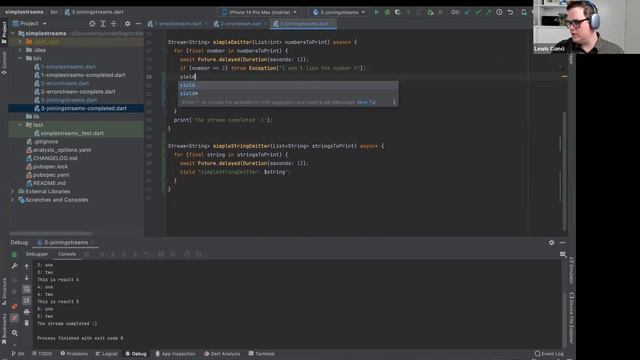
Task: Click the editor vertical scrollbar
Action: pyautogui.click(x=564, y=171)
